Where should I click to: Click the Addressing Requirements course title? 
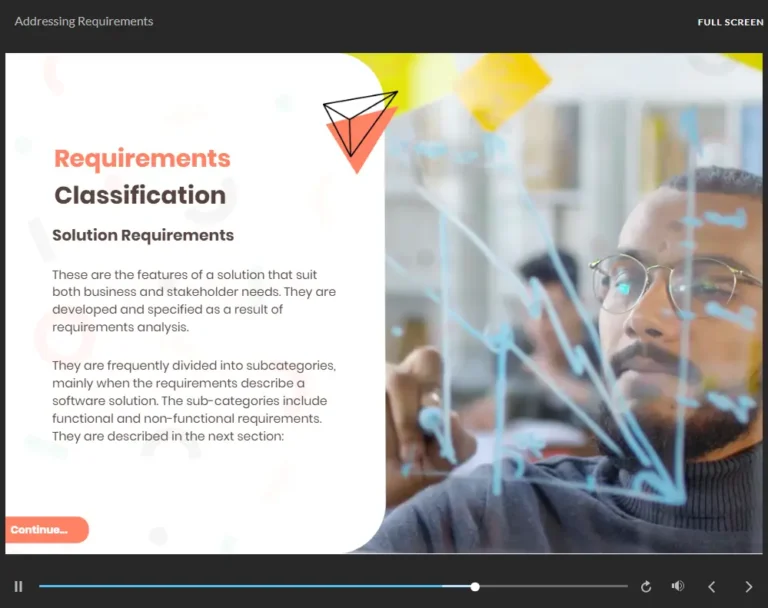tap(84, 21)
